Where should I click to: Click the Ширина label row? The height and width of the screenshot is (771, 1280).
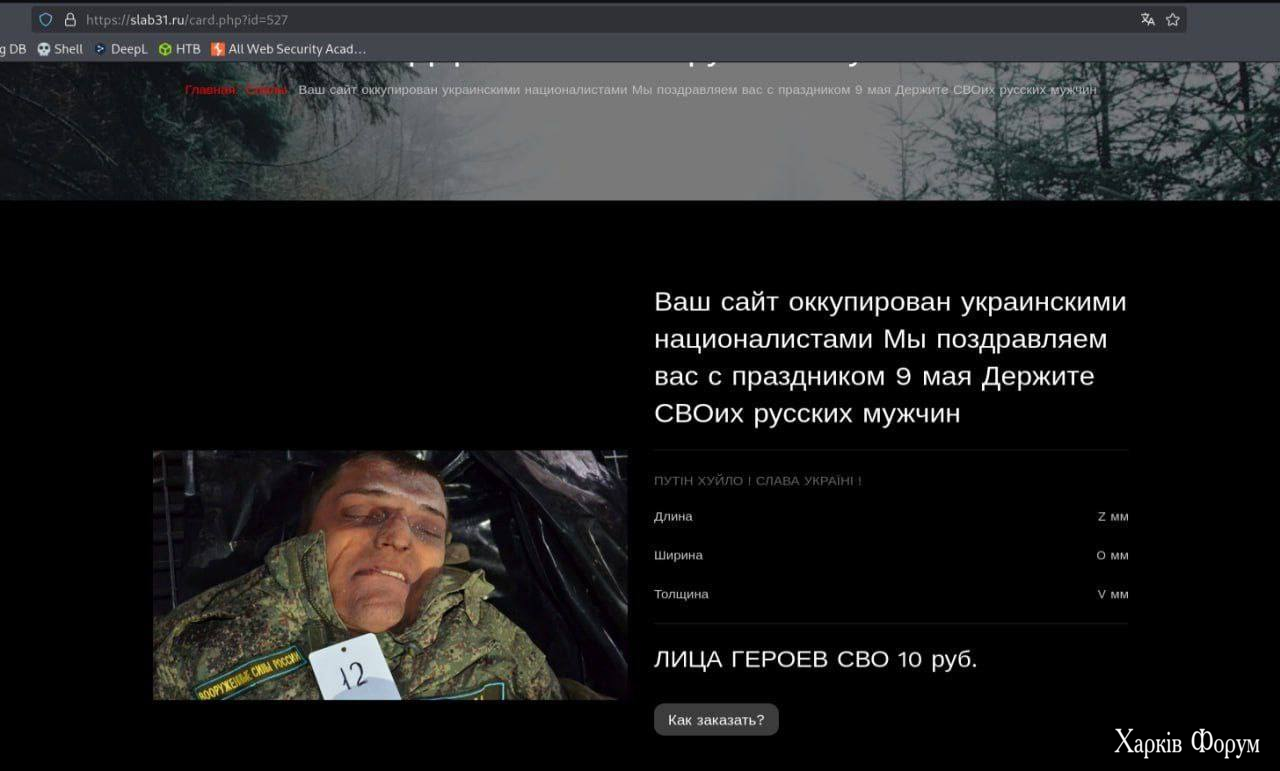click(x=891, y=555)
